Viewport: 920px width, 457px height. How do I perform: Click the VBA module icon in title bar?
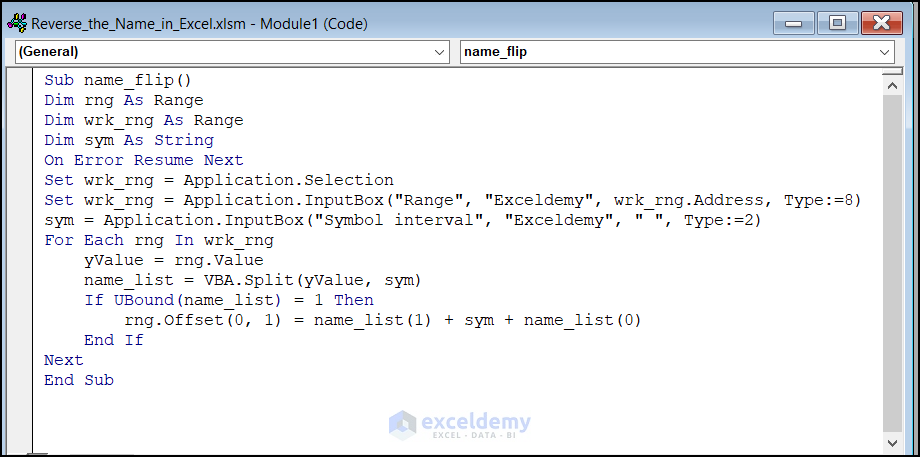coord(17,22)
